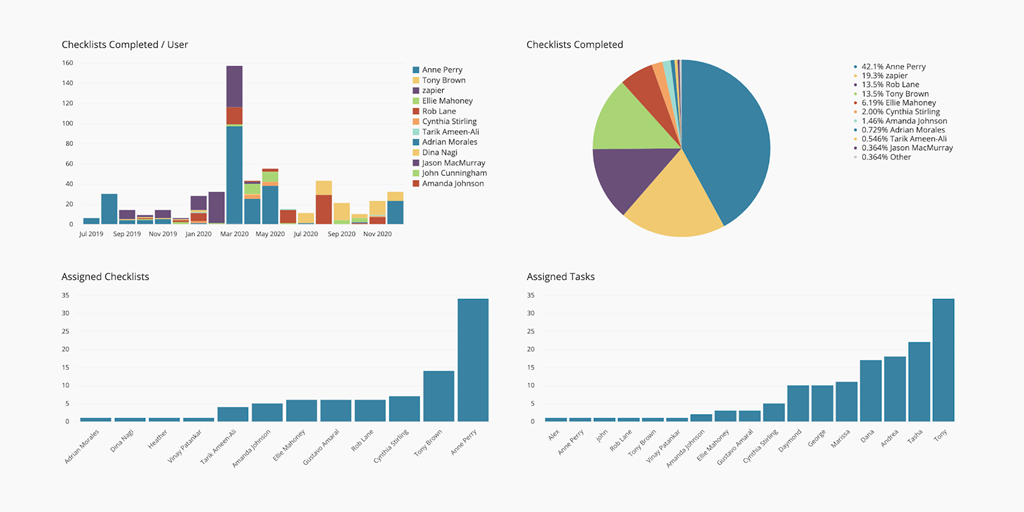Click the 'Checklists Completed / User' chart title
Viewport: 1024px width, 512px height.
125,44
